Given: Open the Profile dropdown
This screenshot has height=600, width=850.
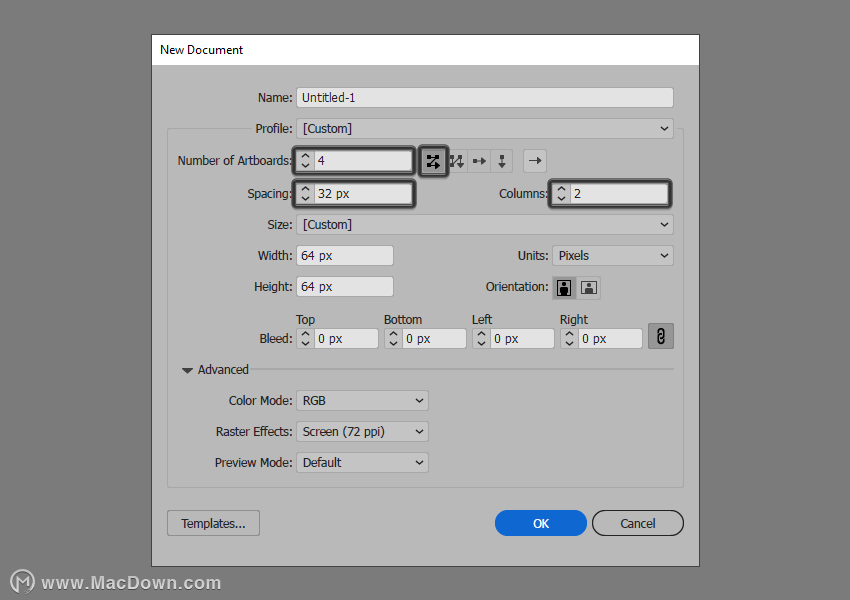Looking at the screenshot, I should pyautogui.click(x=485, y=128).
